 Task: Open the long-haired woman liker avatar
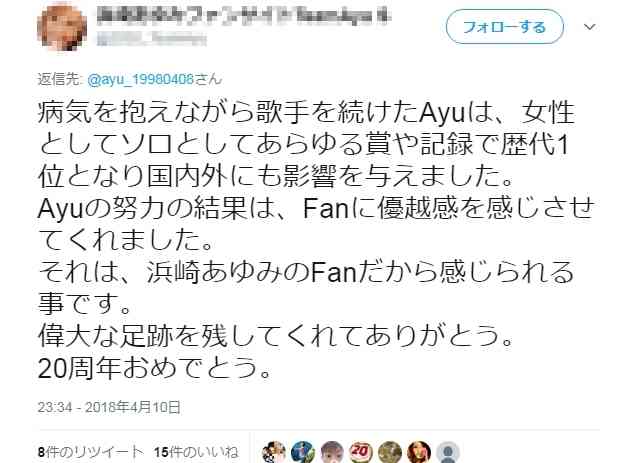419,452
